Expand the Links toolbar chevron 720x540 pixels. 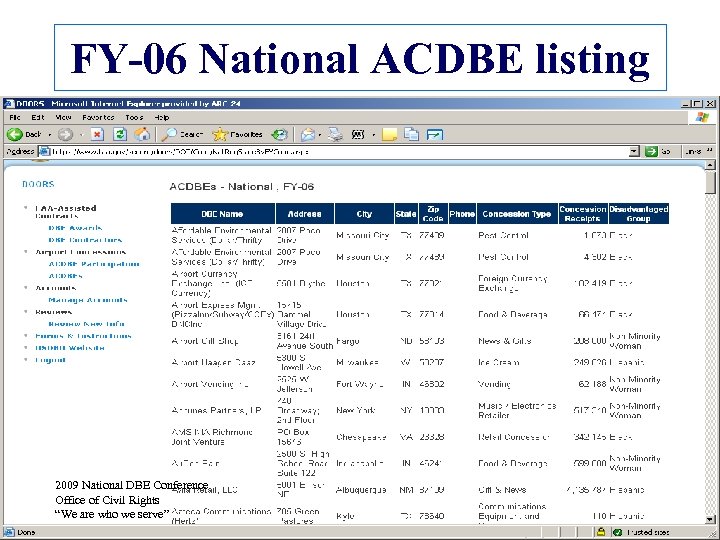coord(709,150)
